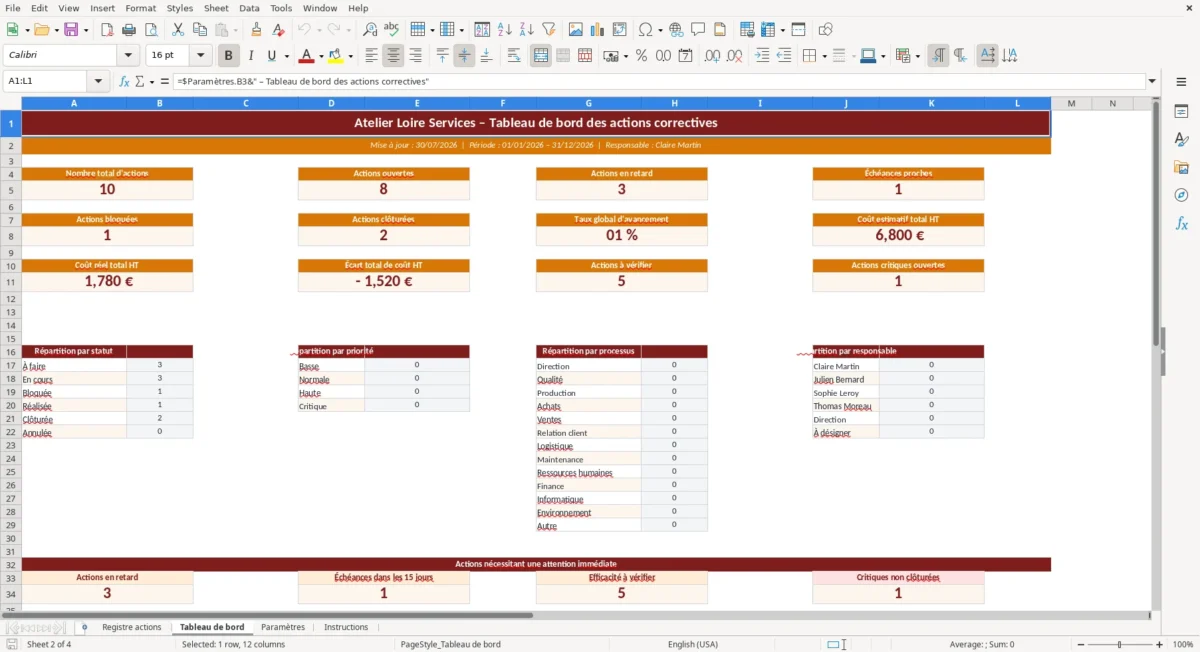This screenshot has height=652, width=1200.
Task: Expand the formula bar
Action: [1152, 81]
